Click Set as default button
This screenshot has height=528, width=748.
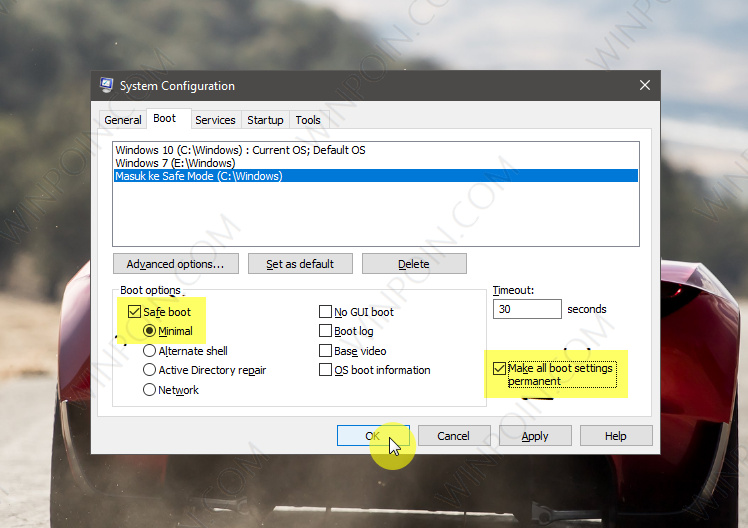[300, 264]
